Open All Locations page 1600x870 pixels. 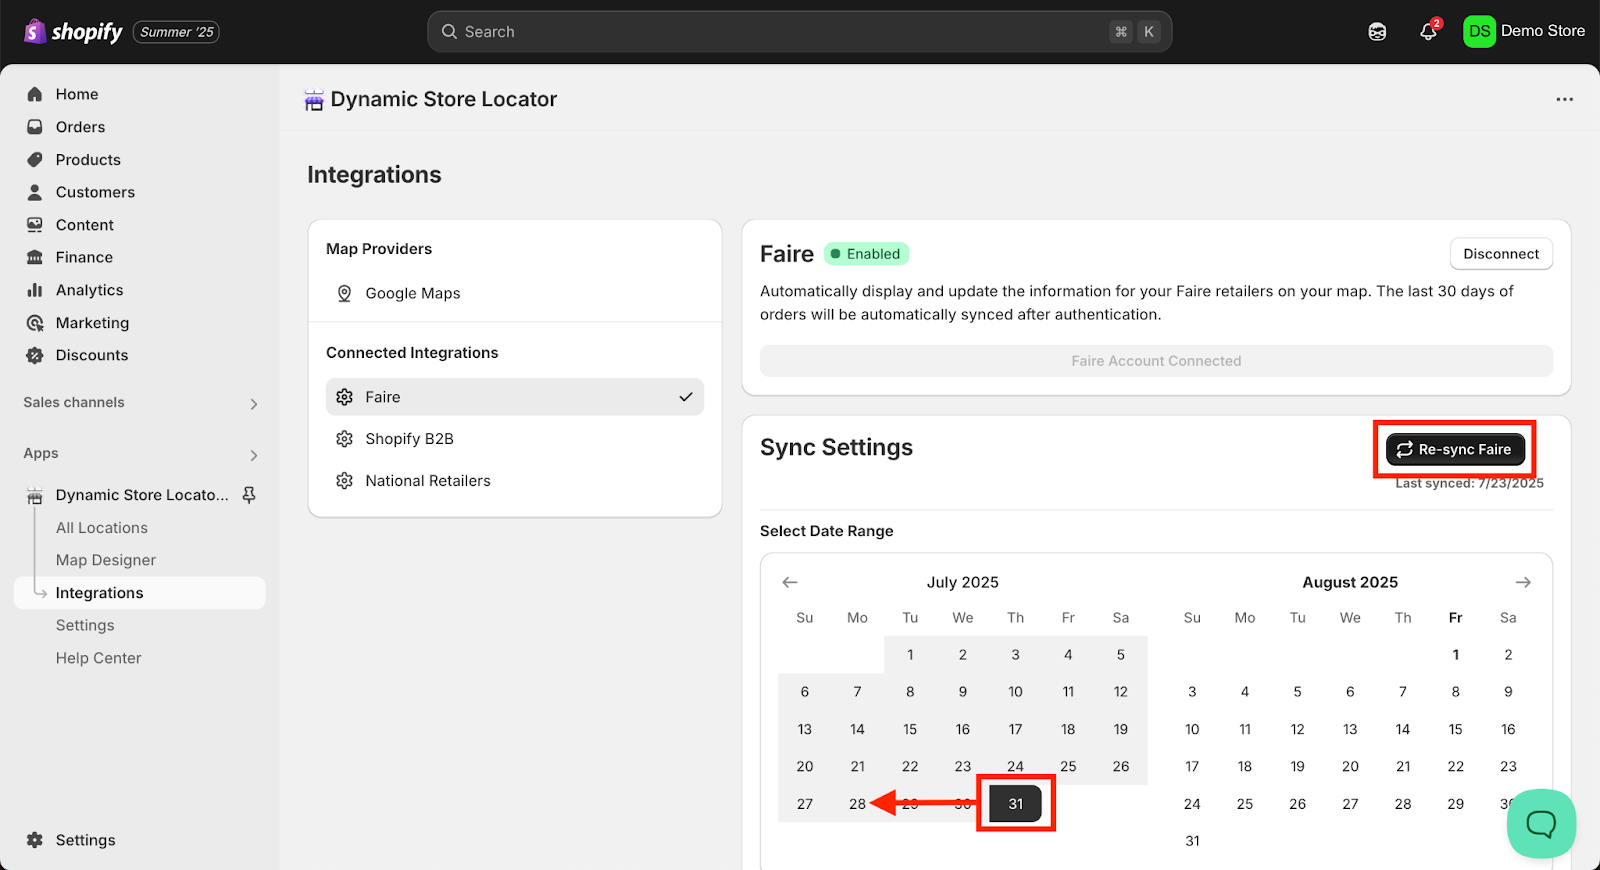click(x=102, y=528)
